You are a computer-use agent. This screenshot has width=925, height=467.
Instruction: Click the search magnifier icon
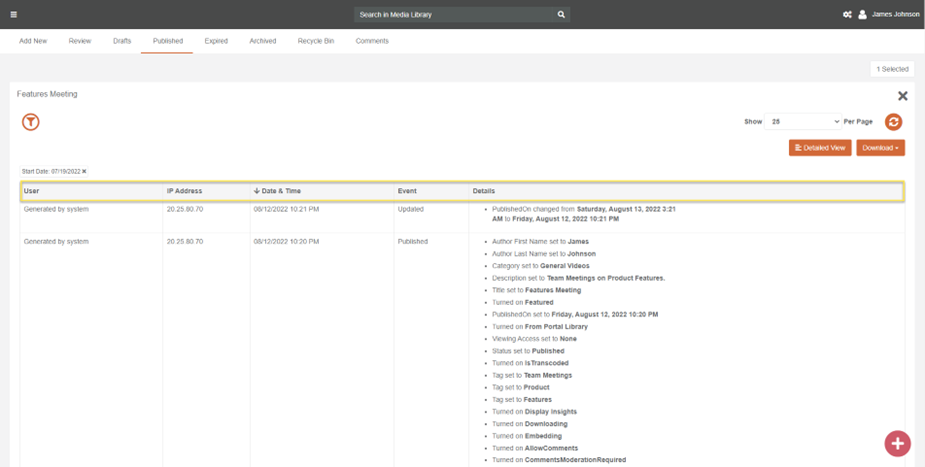point(561,15)
